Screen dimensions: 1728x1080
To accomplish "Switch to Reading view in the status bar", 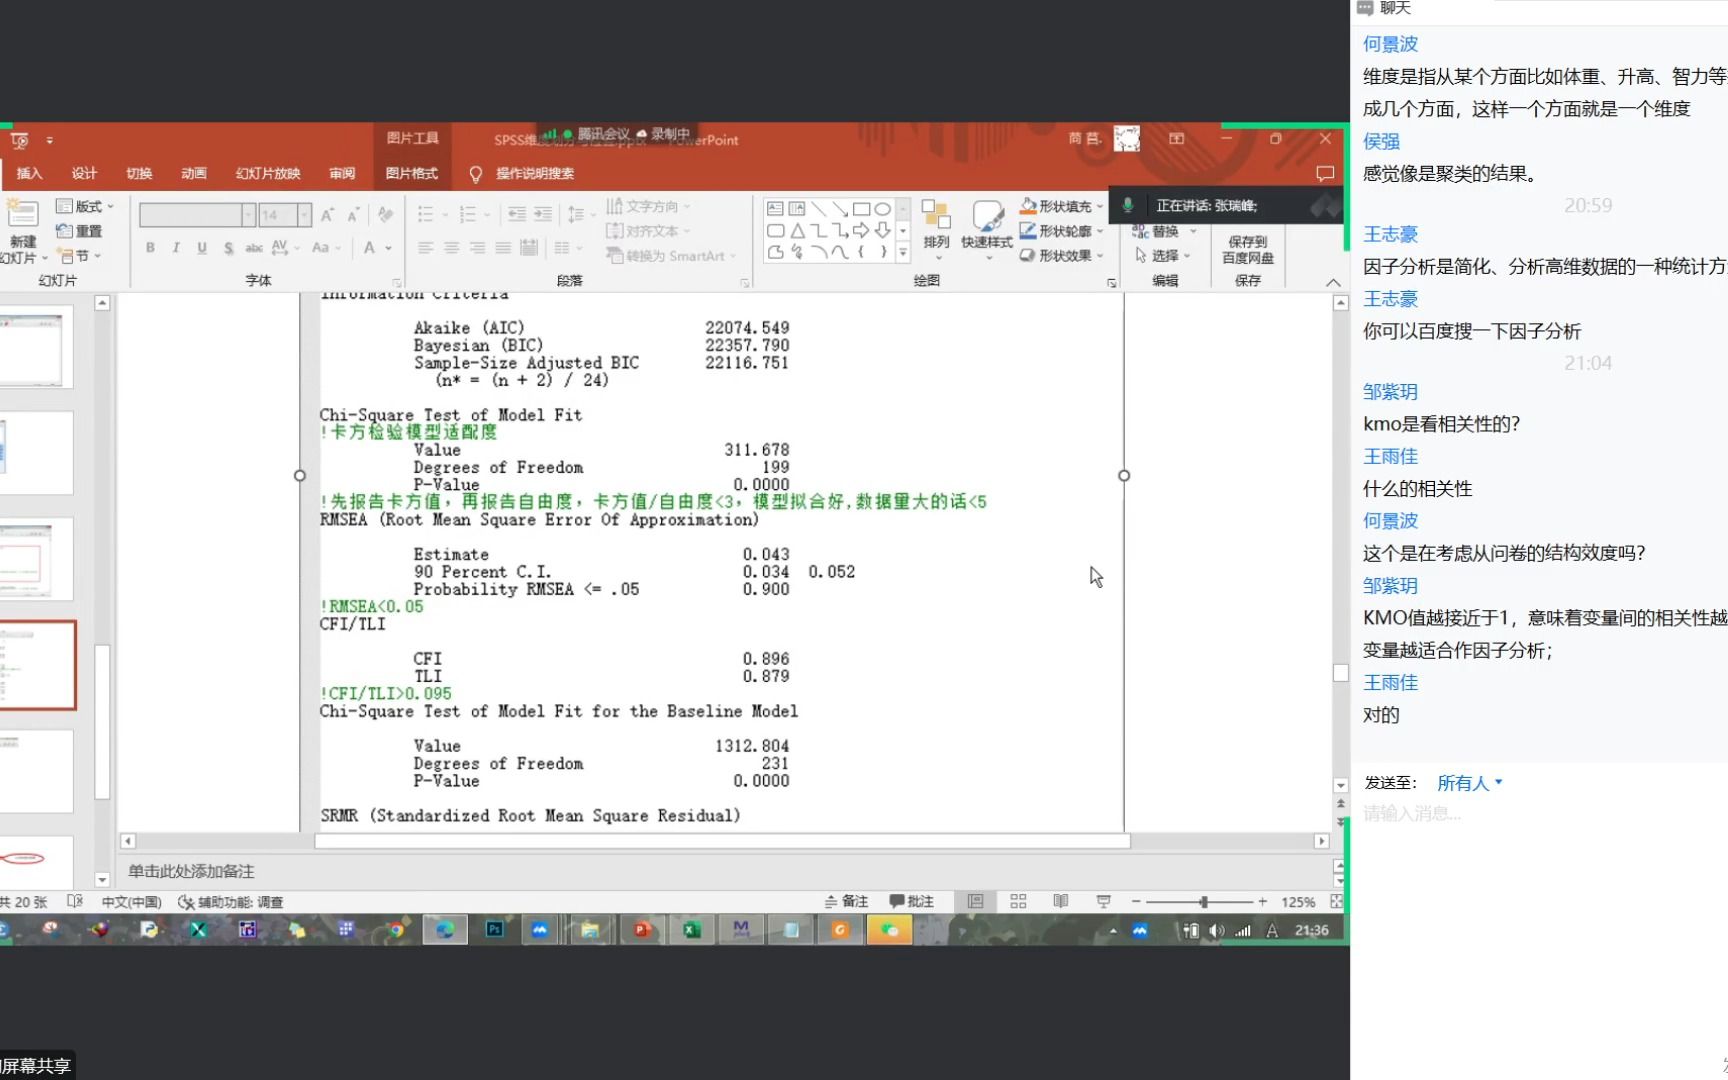I will coord(1061,901).
